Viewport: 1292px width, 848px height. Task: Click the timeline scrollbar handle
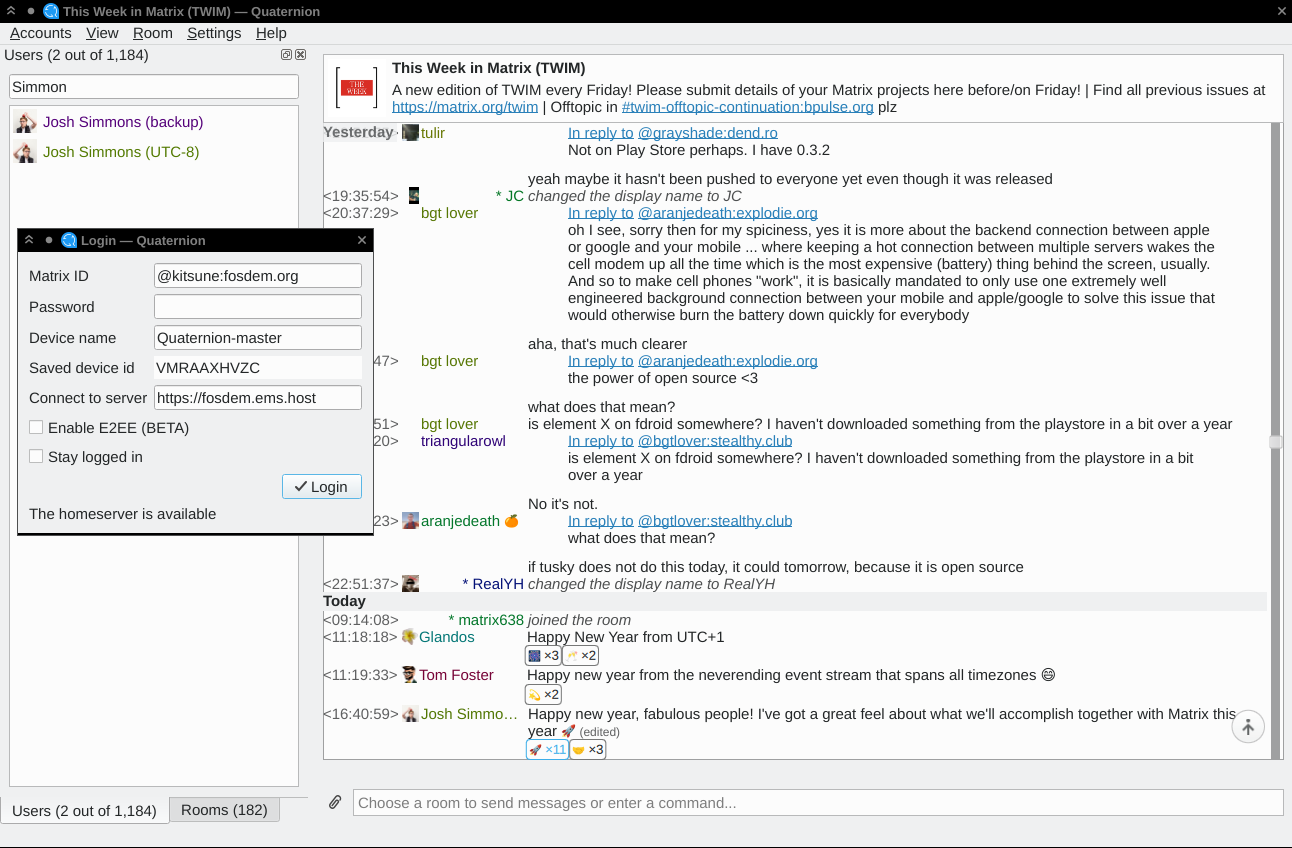(1274, 442)
